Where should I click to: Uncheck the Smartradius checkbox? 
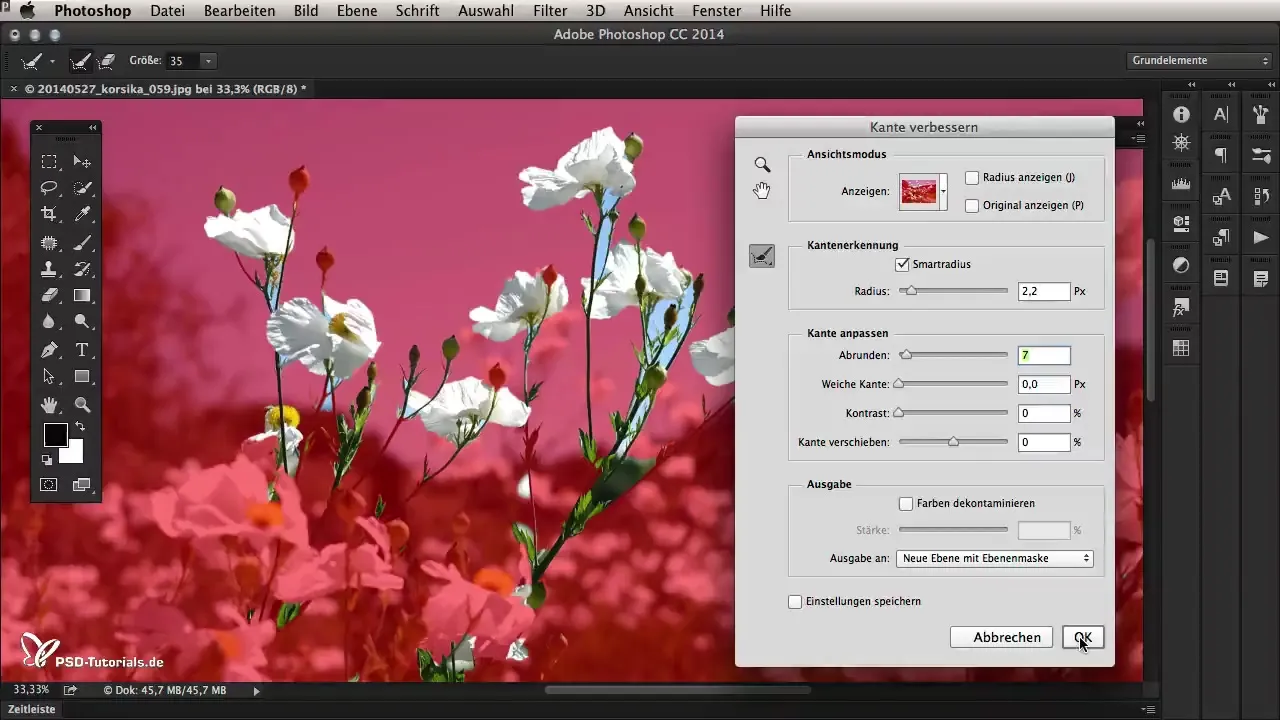tap(903, 264)
